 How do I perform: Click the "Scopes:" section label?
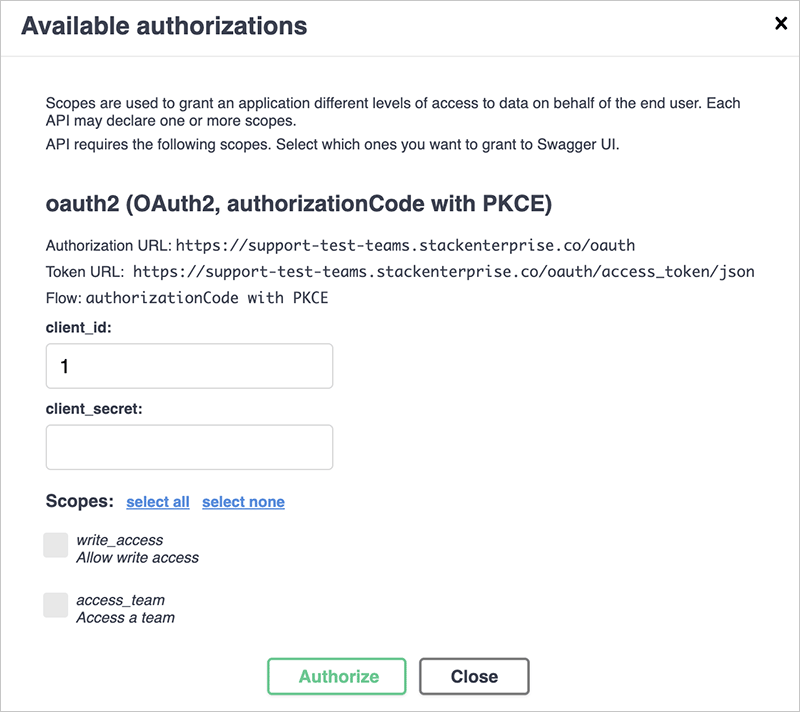tap(80, 501)
